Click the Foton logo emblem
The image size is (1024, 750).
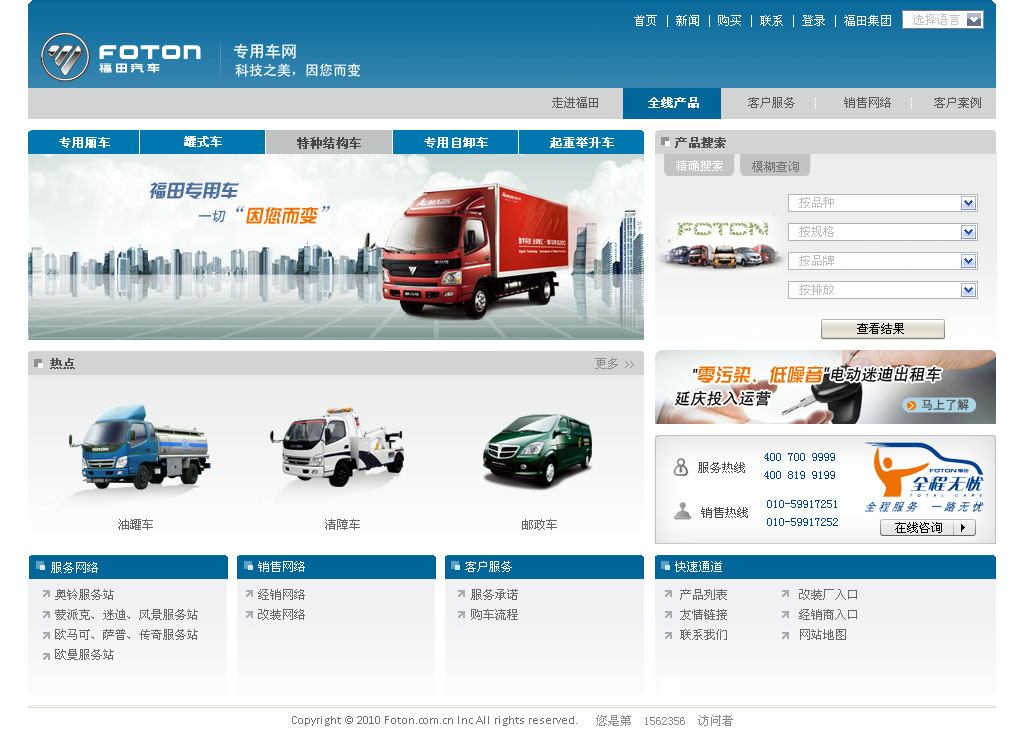[x=65, y=57]
